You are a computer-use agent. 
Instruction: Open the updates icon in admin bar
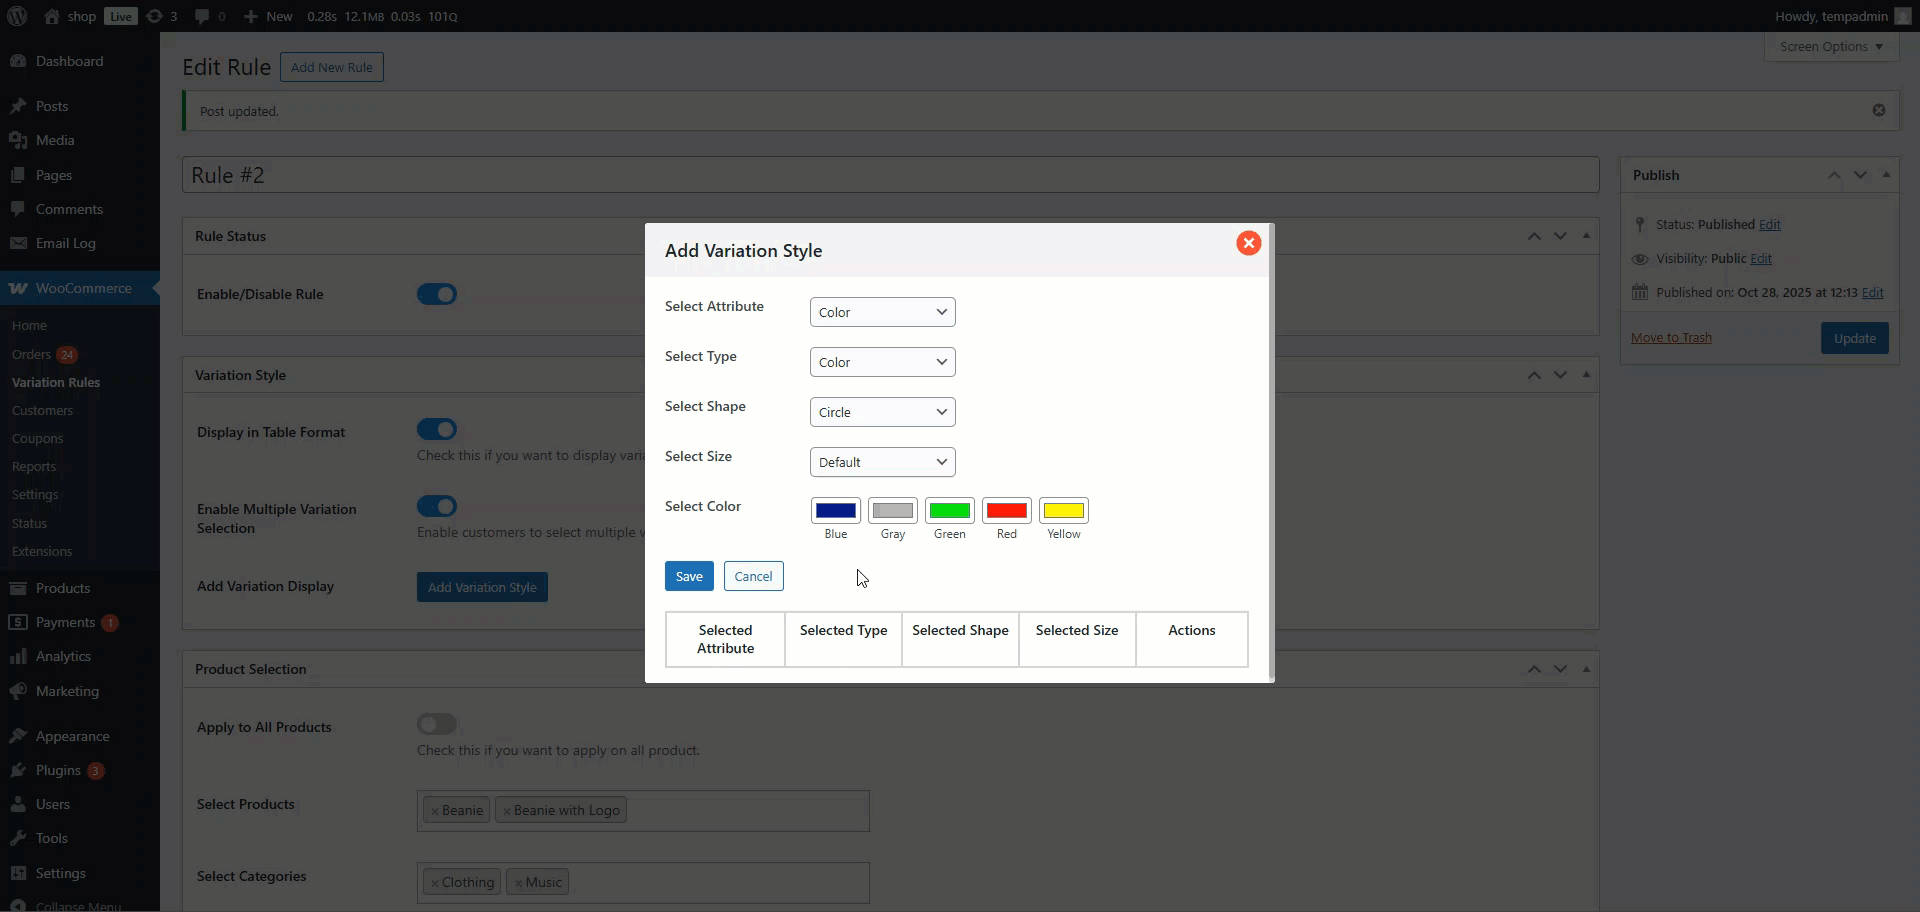(x=155, y=16)
